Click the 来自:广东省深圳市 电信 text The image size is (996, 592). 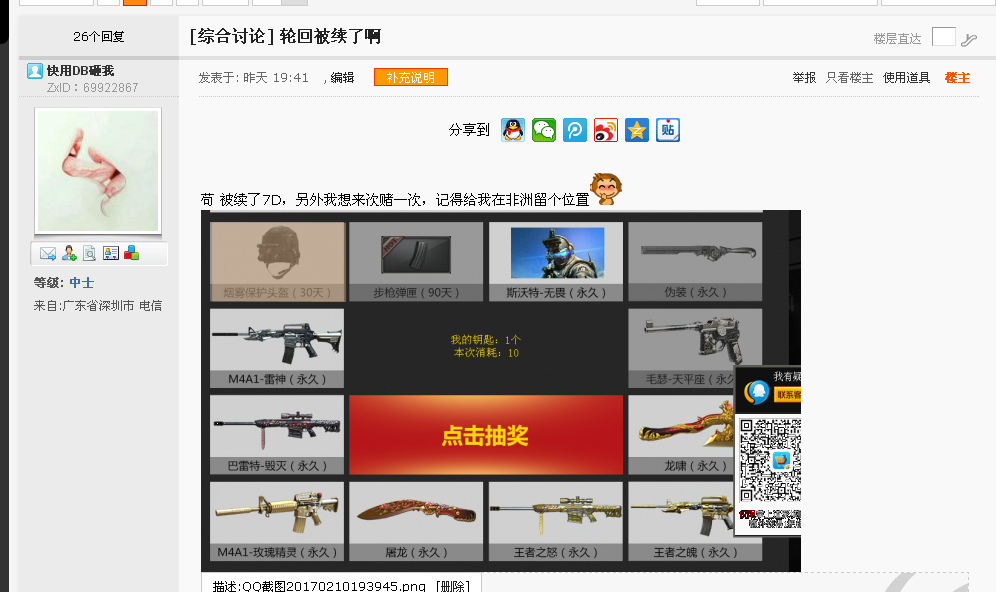pyautogui.click(x=98, y=306)
